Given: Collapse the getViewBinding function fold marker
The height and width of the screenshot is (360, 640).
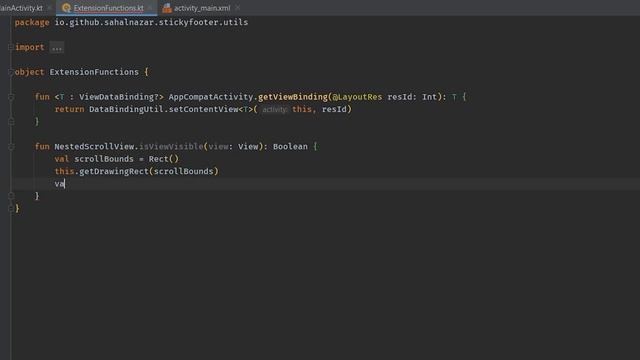Looking at the screenshot, I should [x=11, y=97].
